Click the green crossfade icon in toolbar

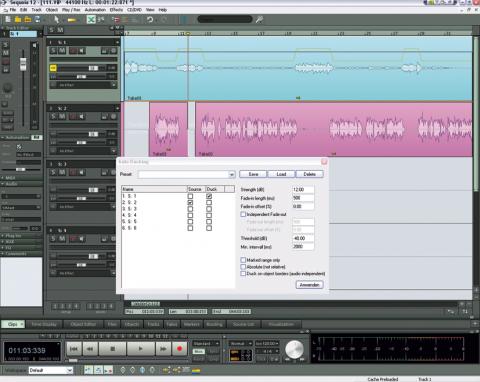91,19
